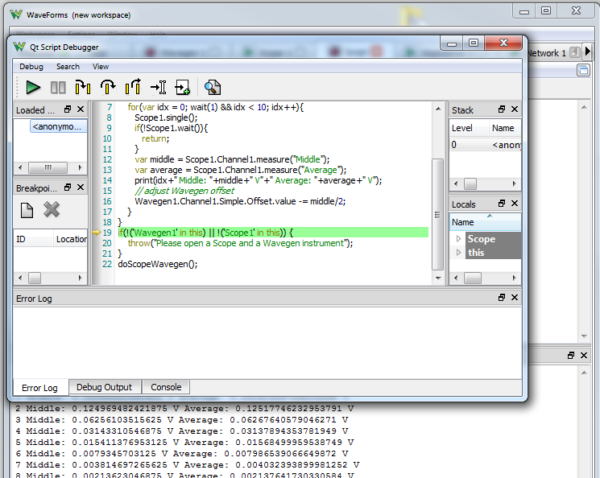The width and height of the screenshot is (600, 478).
Task: Click the Name column header in Stack
Action: click(505, 128)
